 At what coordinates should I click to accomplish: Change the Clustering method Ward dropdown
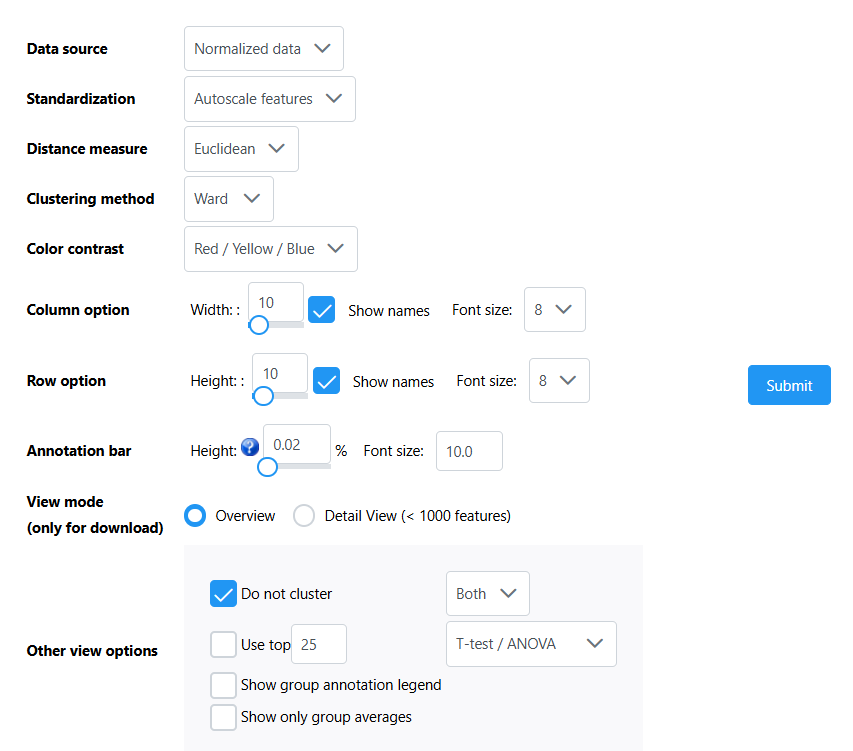228,199
